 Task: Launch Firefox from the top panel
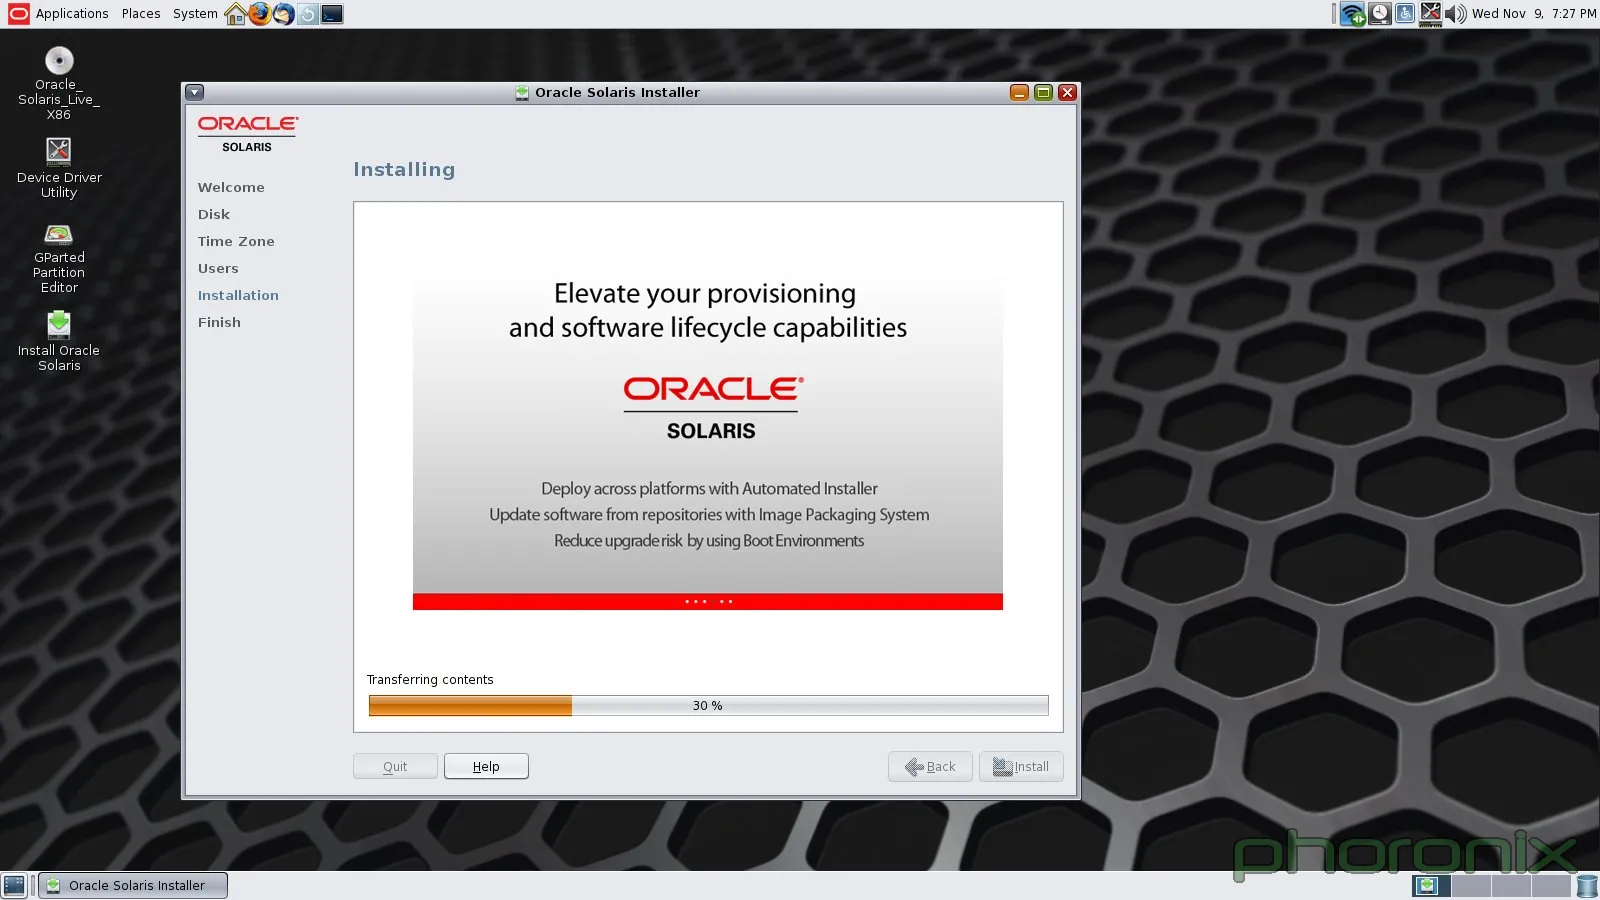(260, 14)
